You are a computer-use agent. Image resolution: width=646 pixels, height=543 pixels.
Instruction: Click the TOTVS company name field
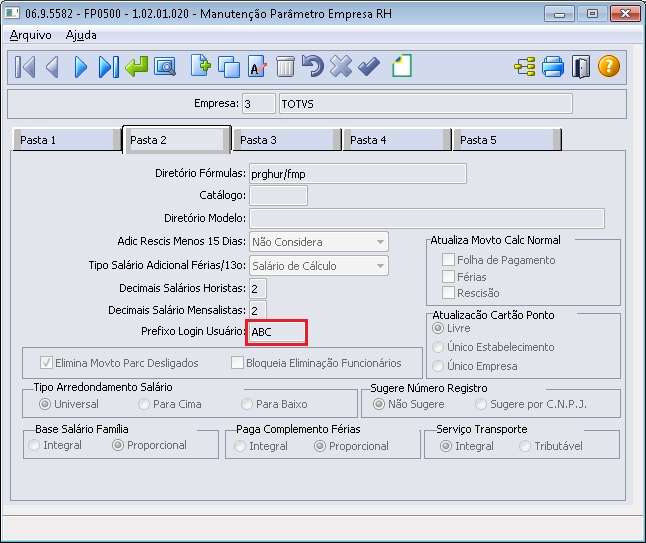pos(426,103)
